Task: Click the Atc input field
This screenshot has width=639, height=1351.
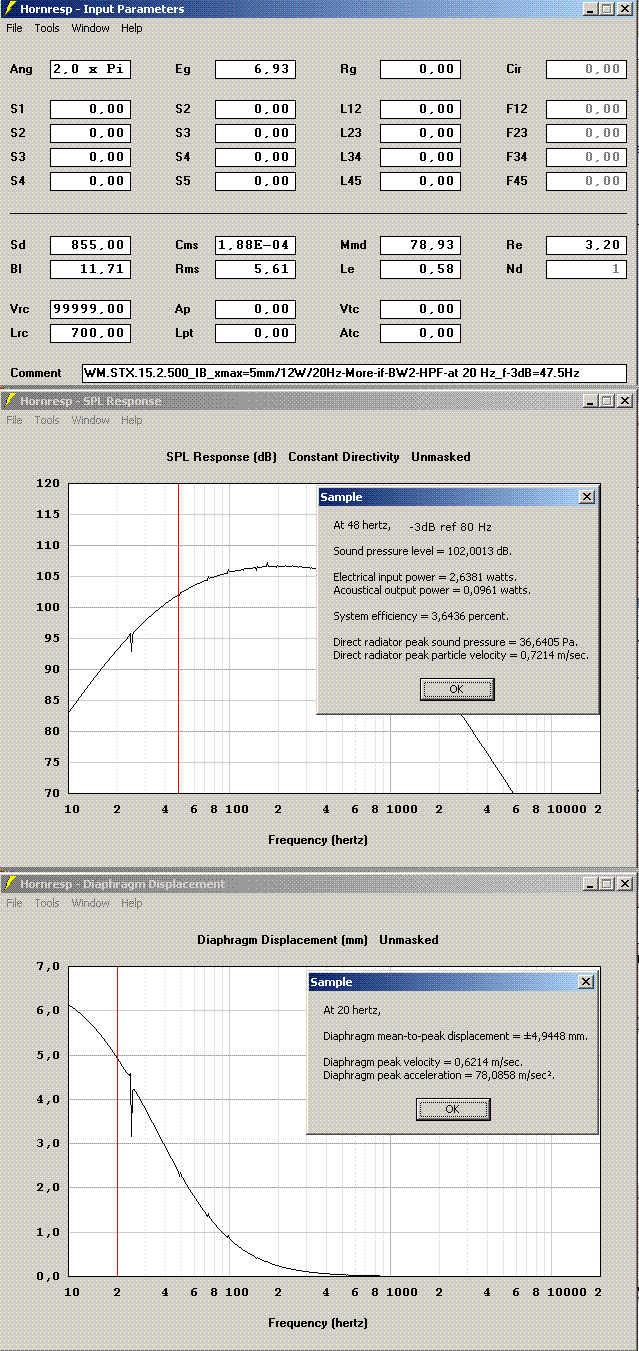Action: pos(420,333)
